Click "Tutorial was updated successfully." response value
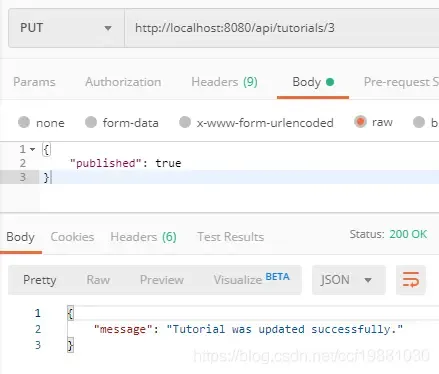This screenshot has width=439, height=374. tap(285, 329)
